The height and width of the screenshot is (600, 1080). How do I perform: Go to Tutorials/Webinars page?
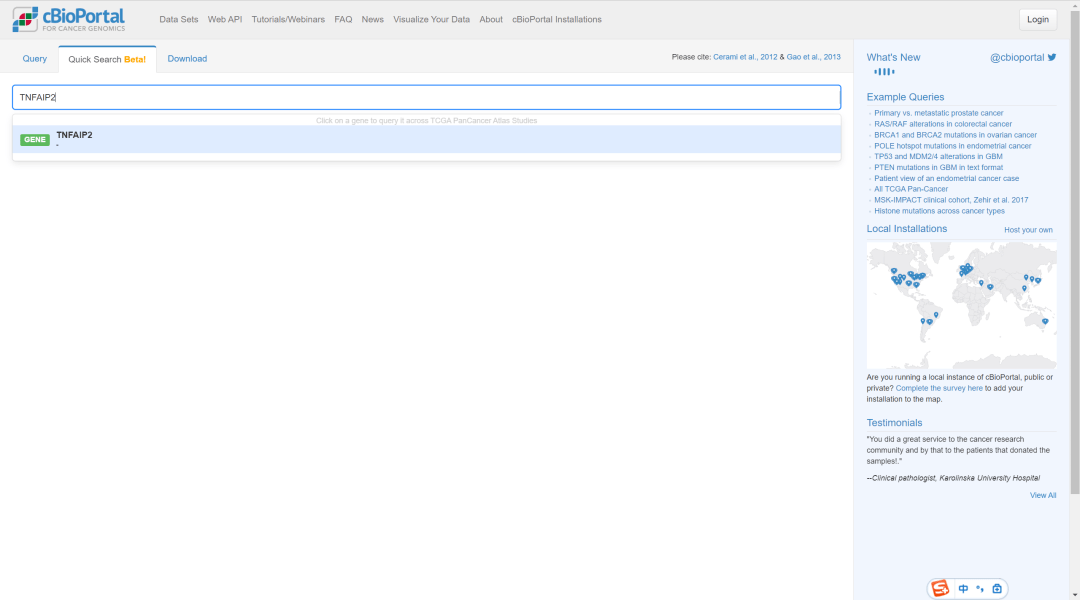288,19
